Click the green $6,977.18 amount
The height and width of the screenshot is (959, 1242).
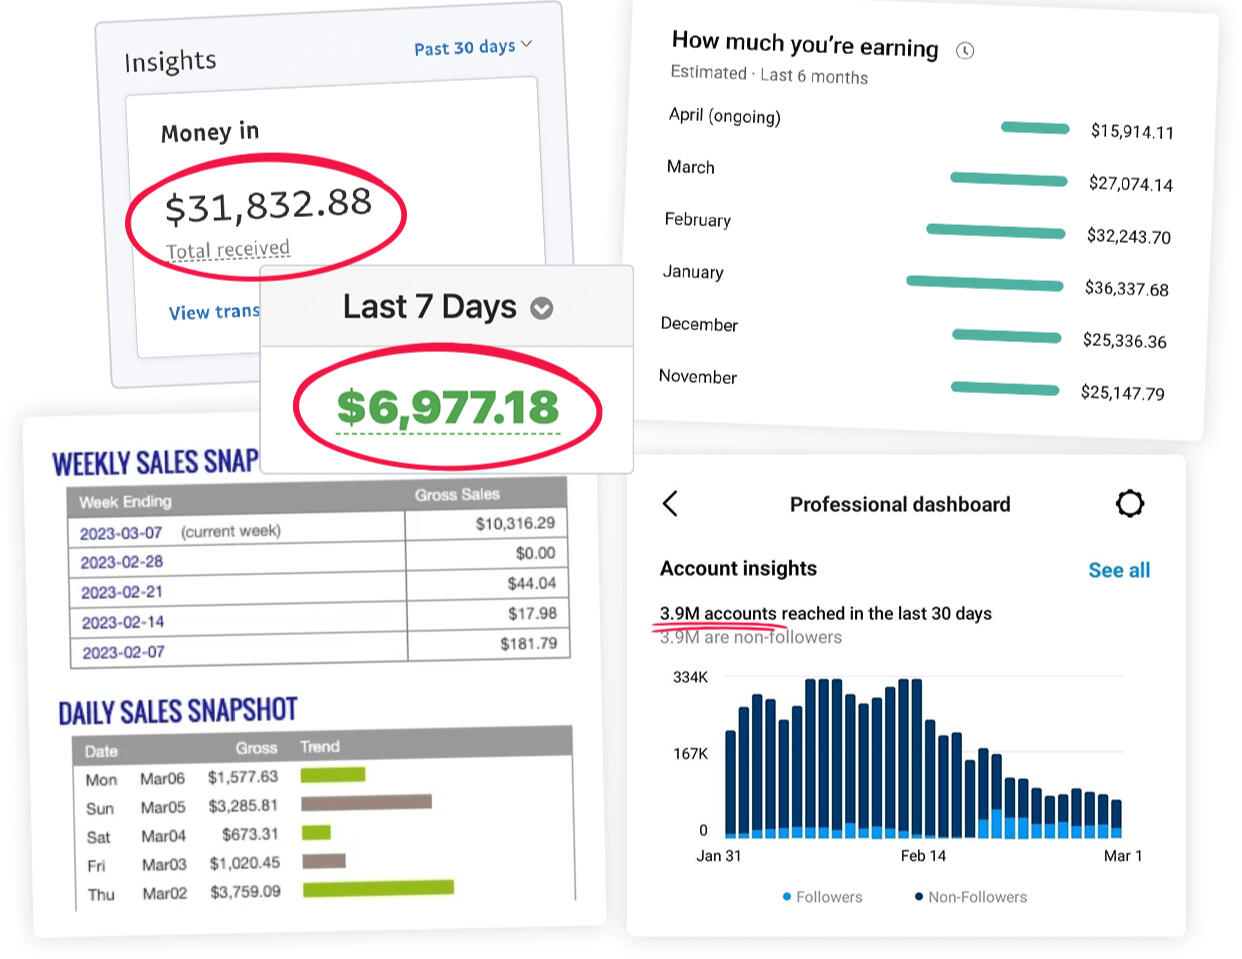point(447,407)
